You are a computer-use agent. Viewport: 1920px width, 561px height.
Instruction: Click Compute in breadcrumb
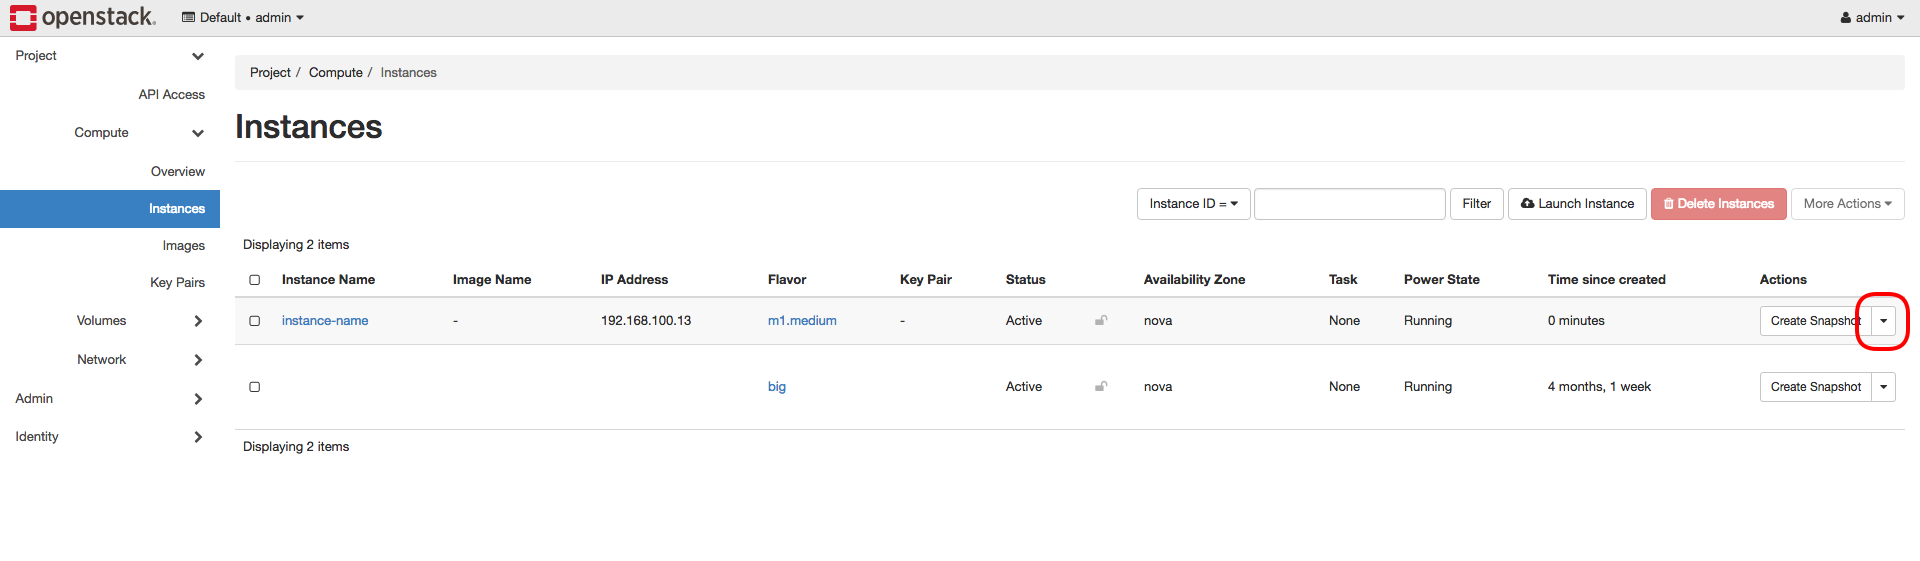click(336, 73)
